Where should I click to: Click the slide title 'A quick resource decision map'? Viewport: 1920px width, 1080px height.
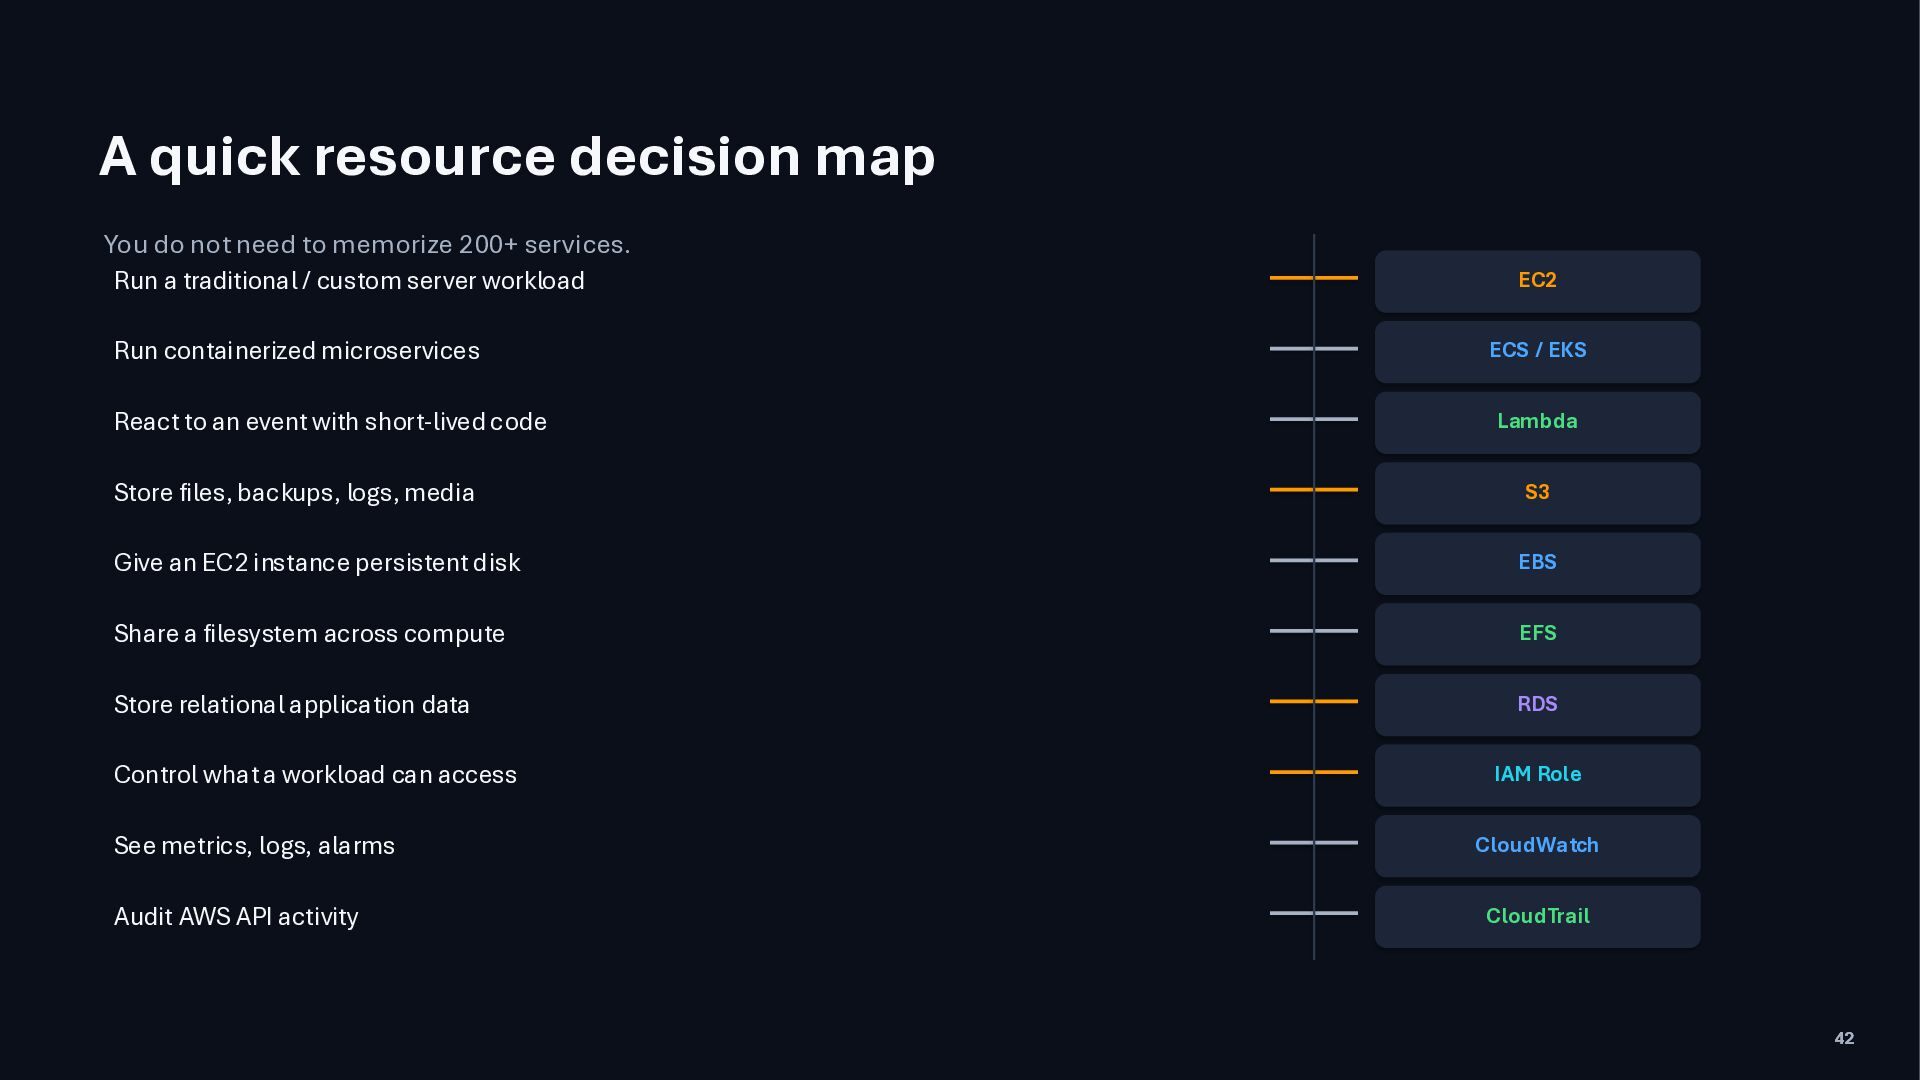click(x=517, y=157)
